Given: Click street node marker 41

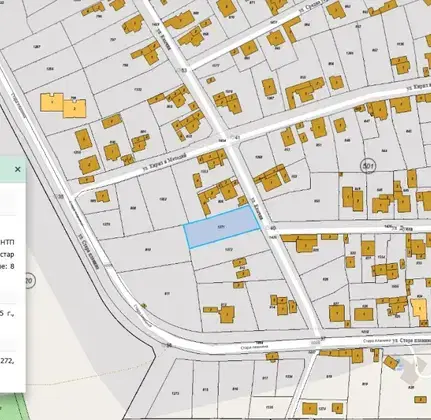Looking at the screenshot, I should (237, 138).
